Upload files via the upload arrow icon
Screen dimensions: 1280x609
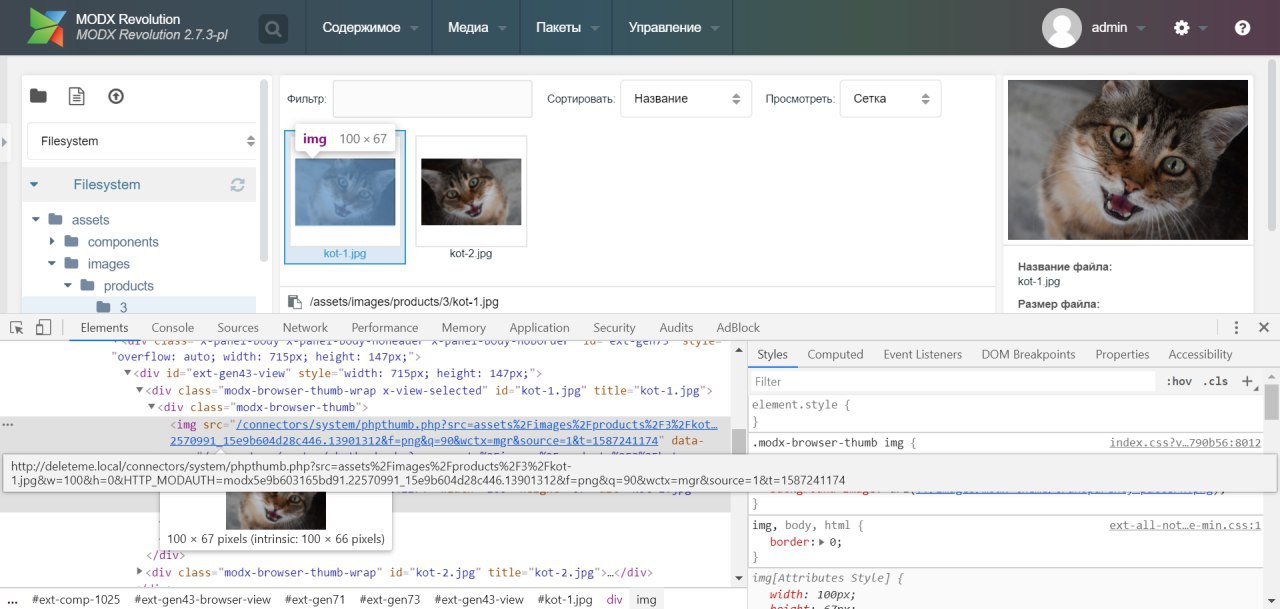(x=116, y=96)
